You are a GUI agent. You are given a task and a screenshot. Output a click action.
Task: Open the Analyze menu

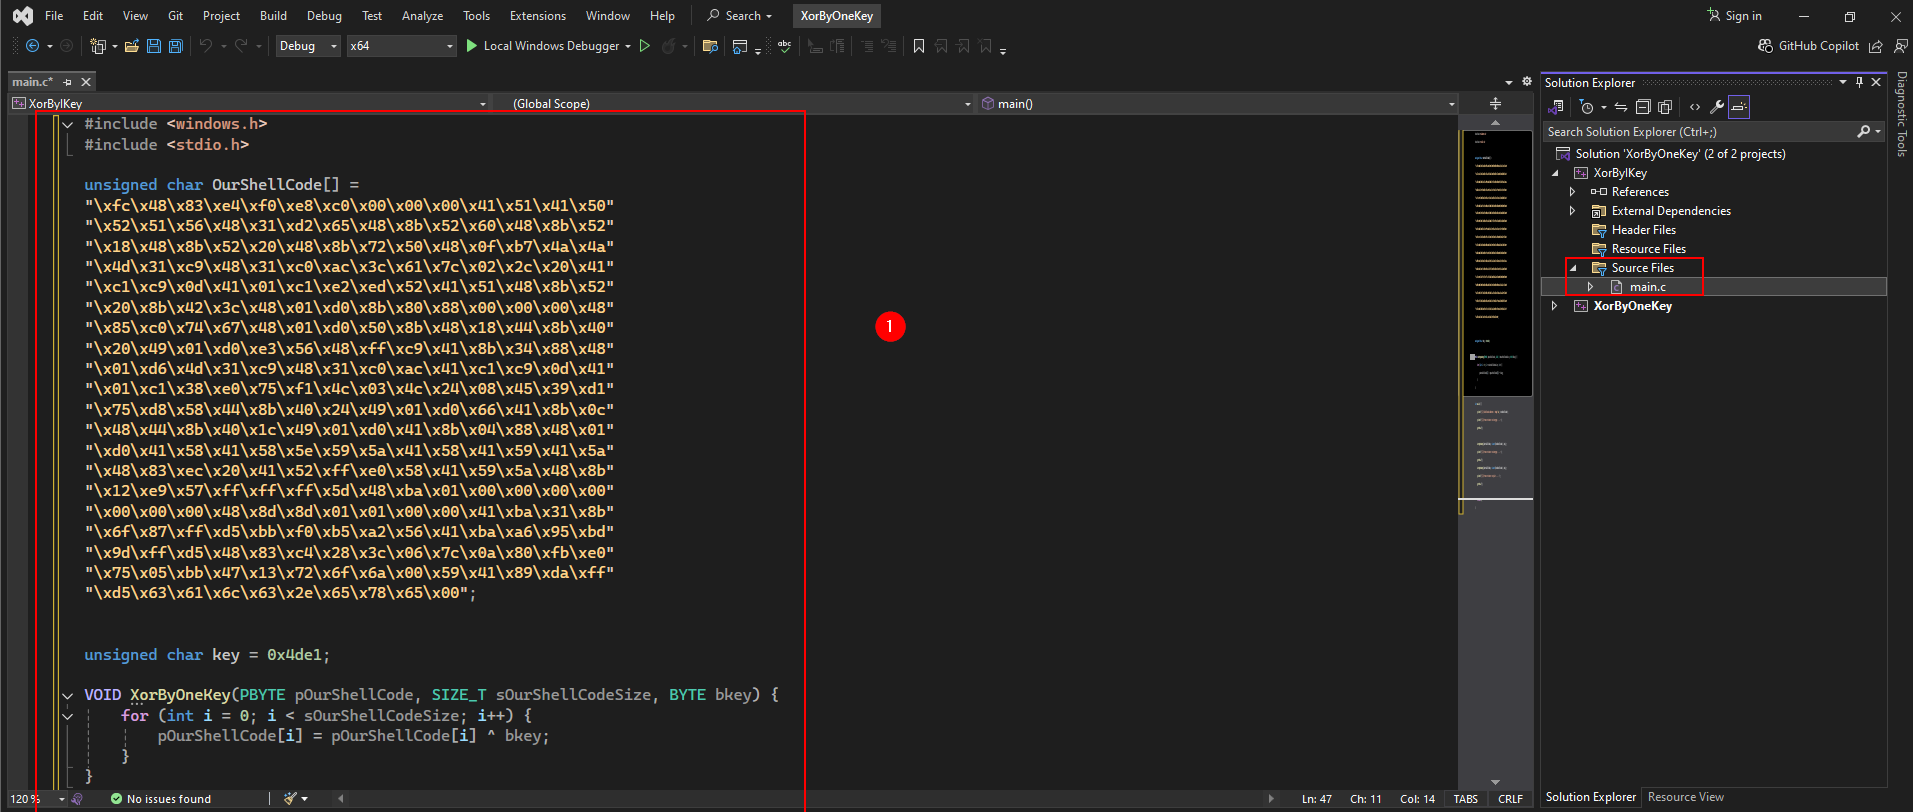pos(422,16)
